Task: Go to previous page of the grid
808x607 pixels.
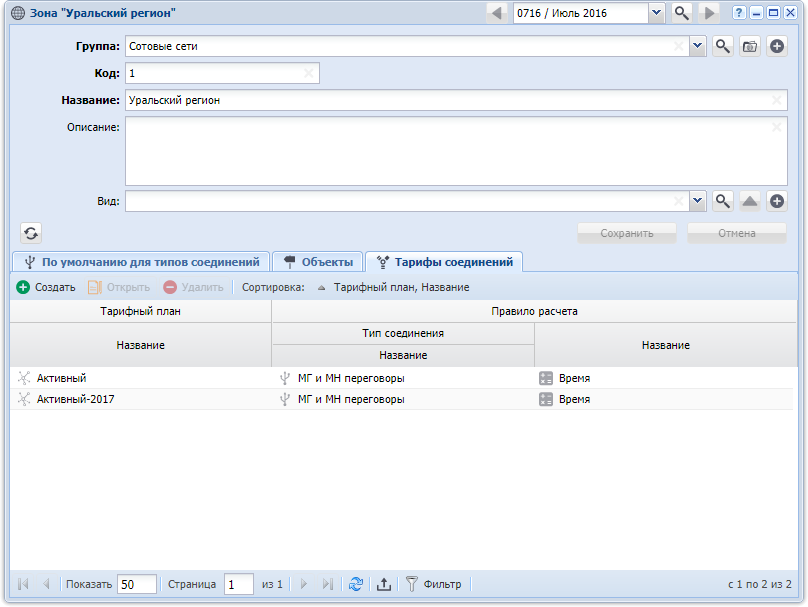Action: pos(46,584)
